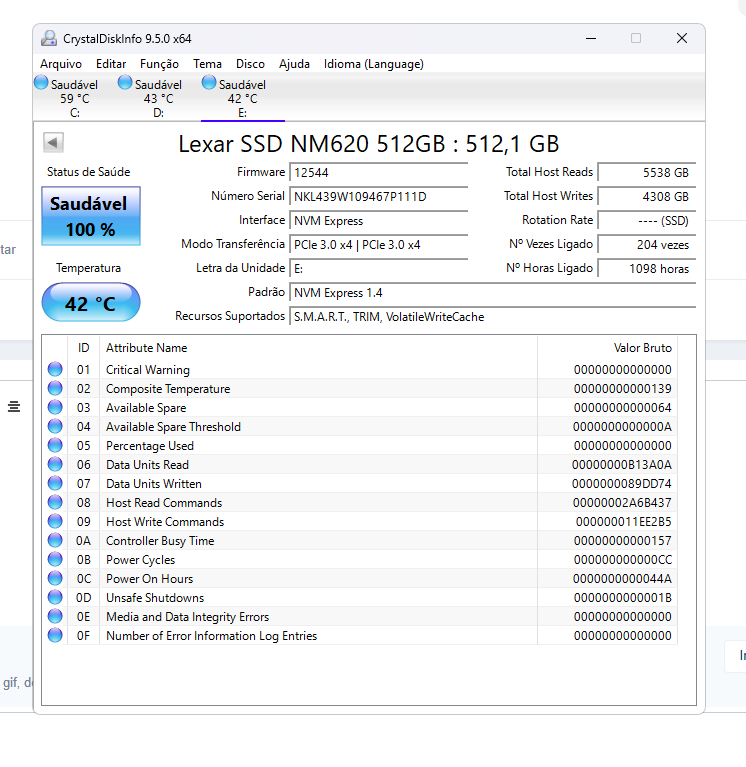Click Nº Vezes Ligado value 204 vezes
Screen dimensions: 746x767
point(647,245)
